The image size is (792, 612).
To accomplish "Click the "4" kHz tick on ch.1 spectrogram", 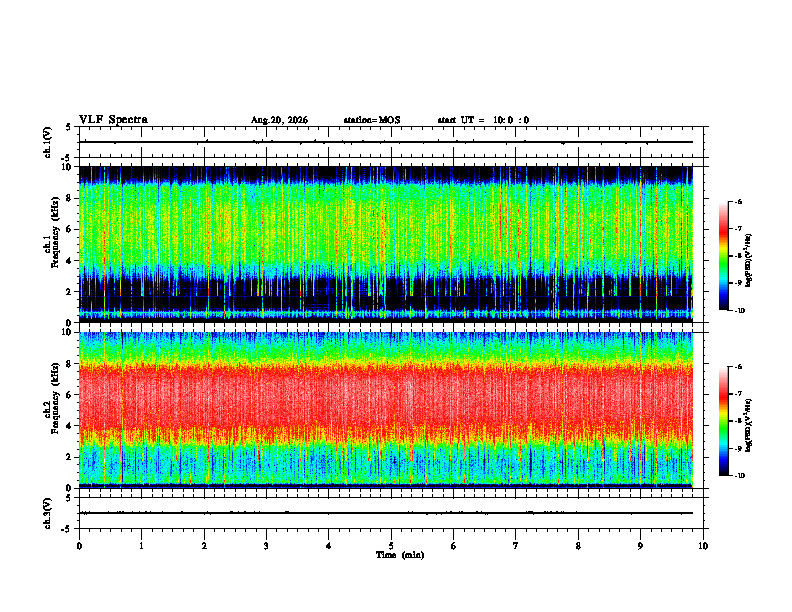I will [x=70, y=261].
